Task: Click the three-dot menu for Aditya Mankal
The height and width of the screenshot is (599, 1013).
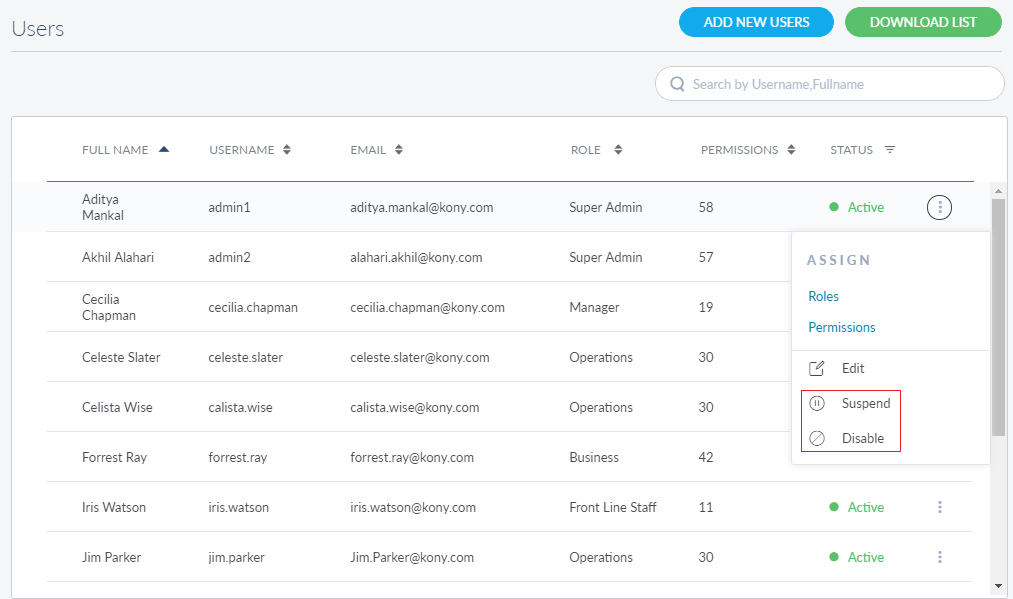Action: [x=939, y=207]
